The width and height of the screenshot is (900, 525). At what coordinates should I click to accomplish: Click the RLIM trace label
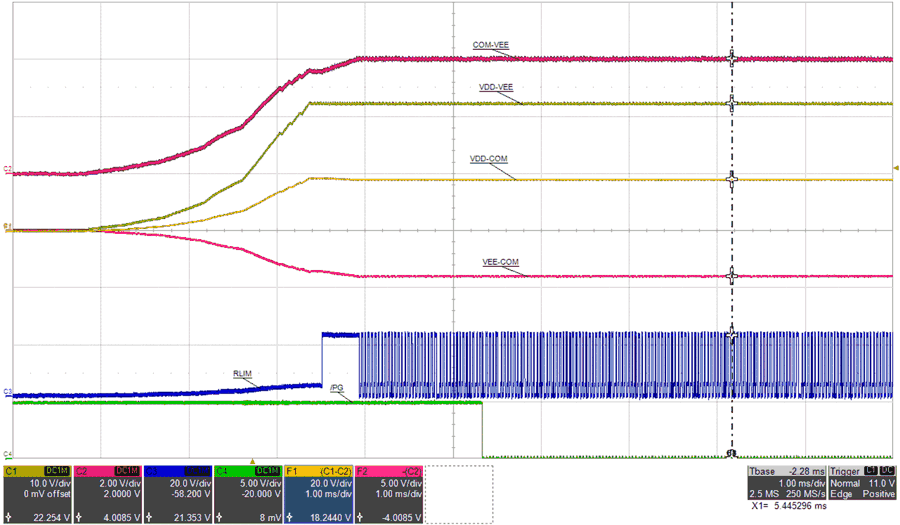[x=242, y=374]
